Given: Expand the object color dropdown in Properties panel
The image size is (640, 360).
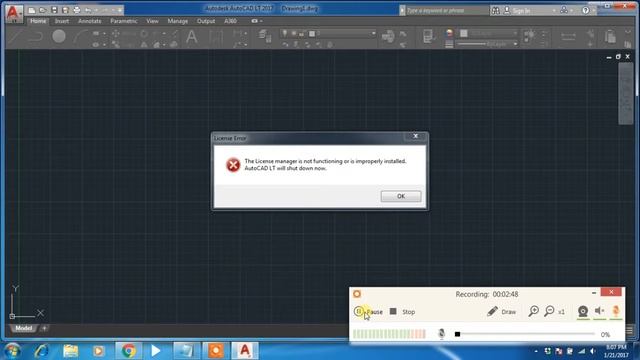Looking at the screenshot, I should pos(515,33).
